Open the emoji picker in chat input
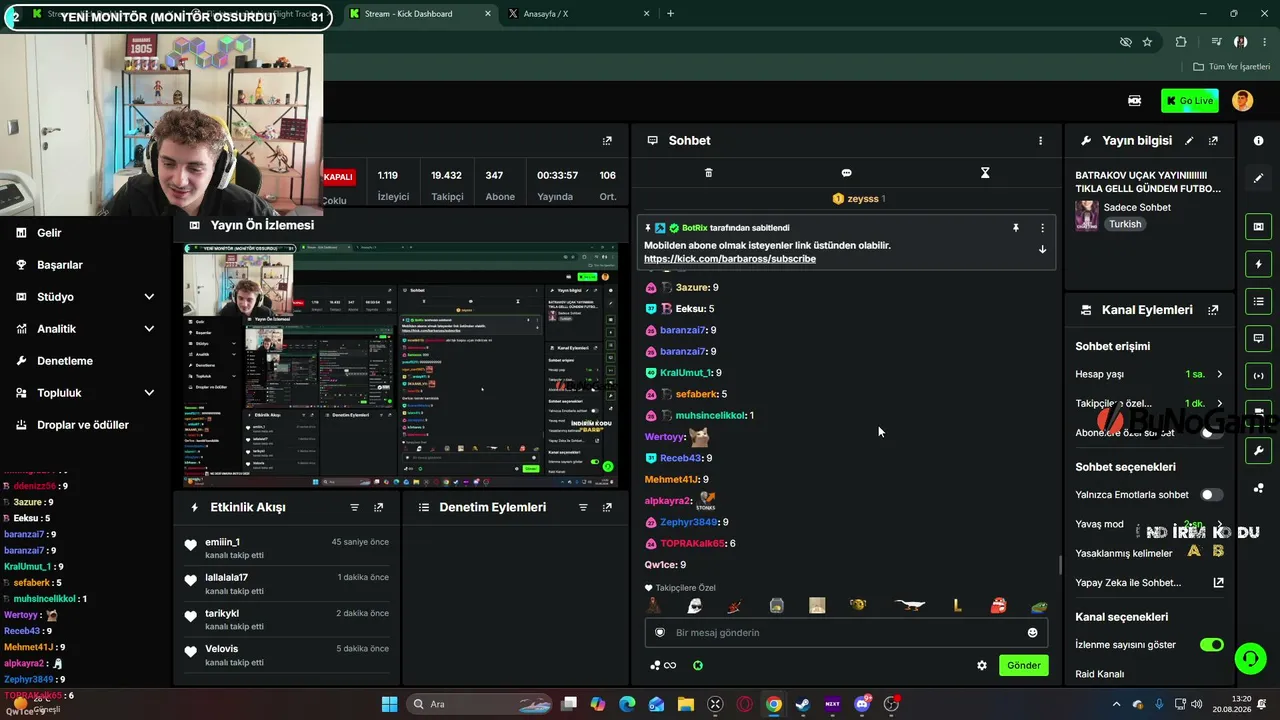Viewport: 1280px width, 720px height. [x=1032, y=633]
